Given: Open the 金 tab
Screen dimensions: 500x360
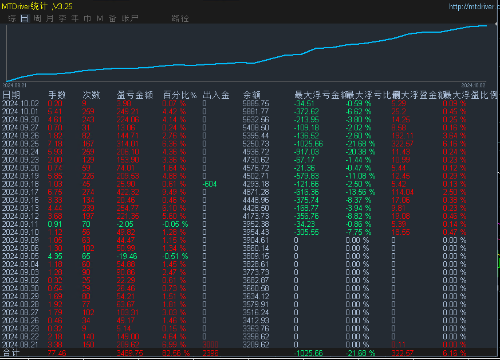Looking at the screenshot, I should pyautogui.click(x=112, y=18).
